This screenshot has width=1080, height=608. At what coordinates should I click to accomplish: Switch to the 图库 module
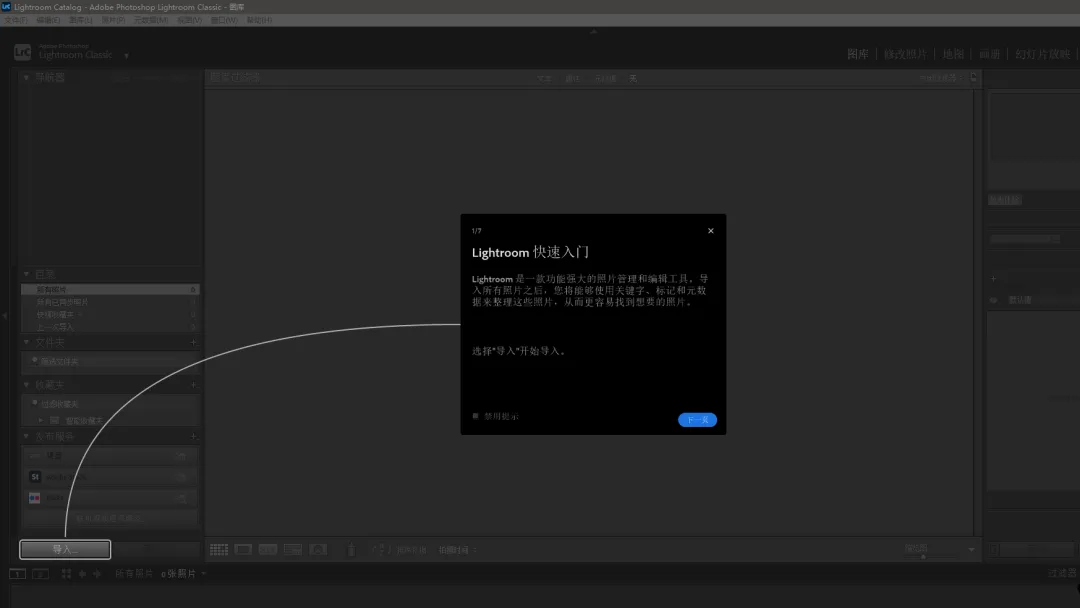tap(858, 54)
